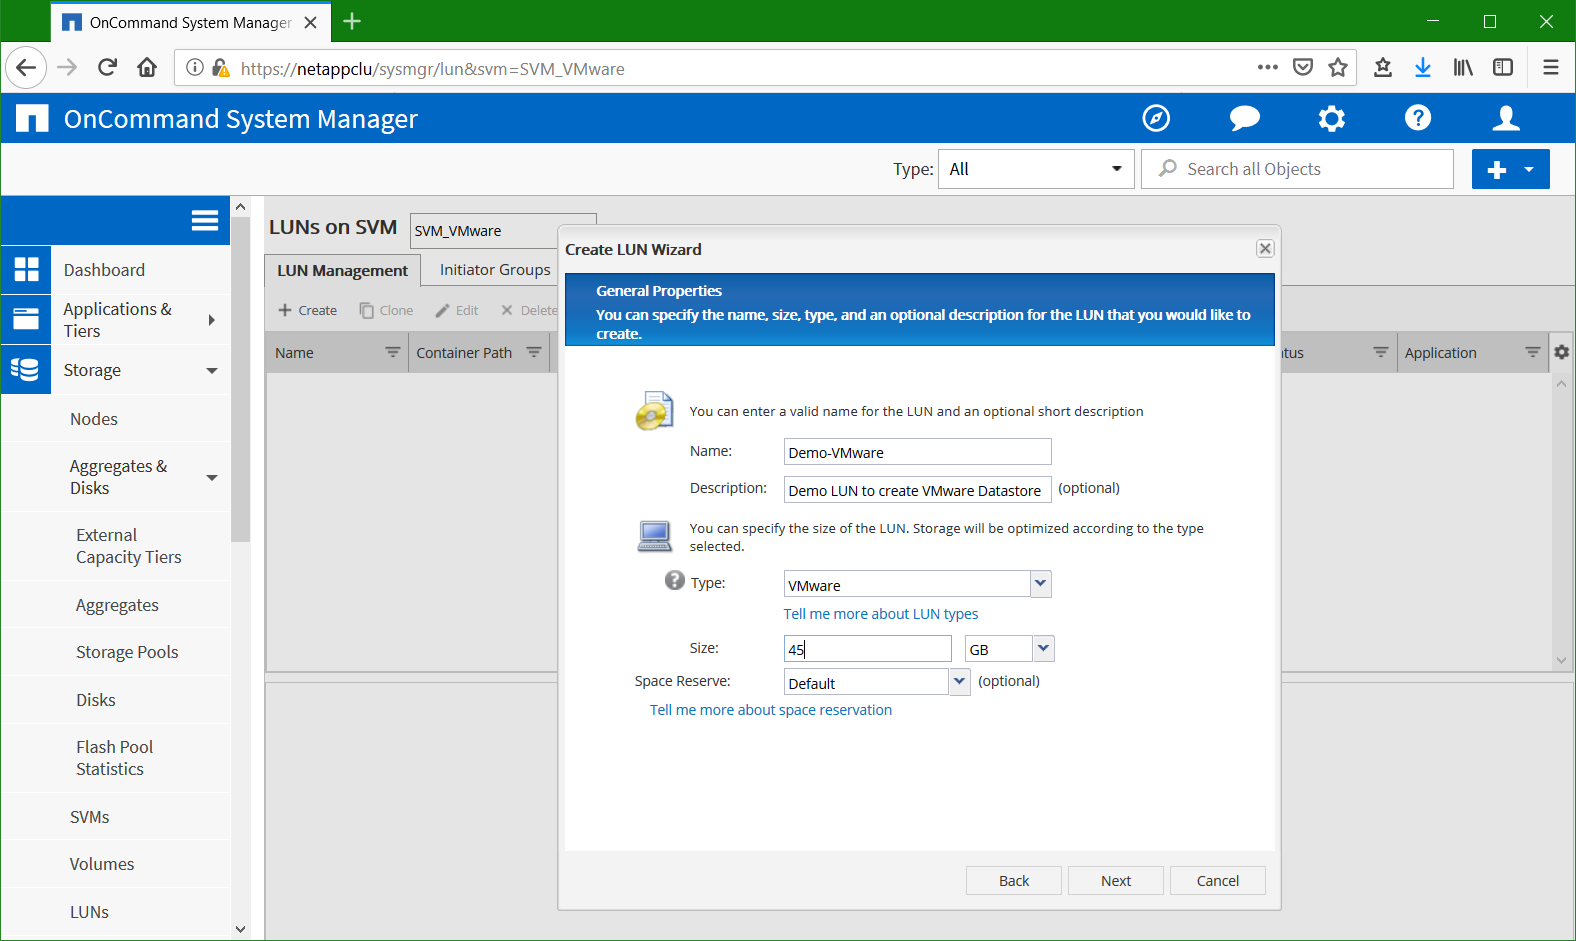Filter the Name column
The height and width of the screenshot is (941, 1576).
(392, 352)
